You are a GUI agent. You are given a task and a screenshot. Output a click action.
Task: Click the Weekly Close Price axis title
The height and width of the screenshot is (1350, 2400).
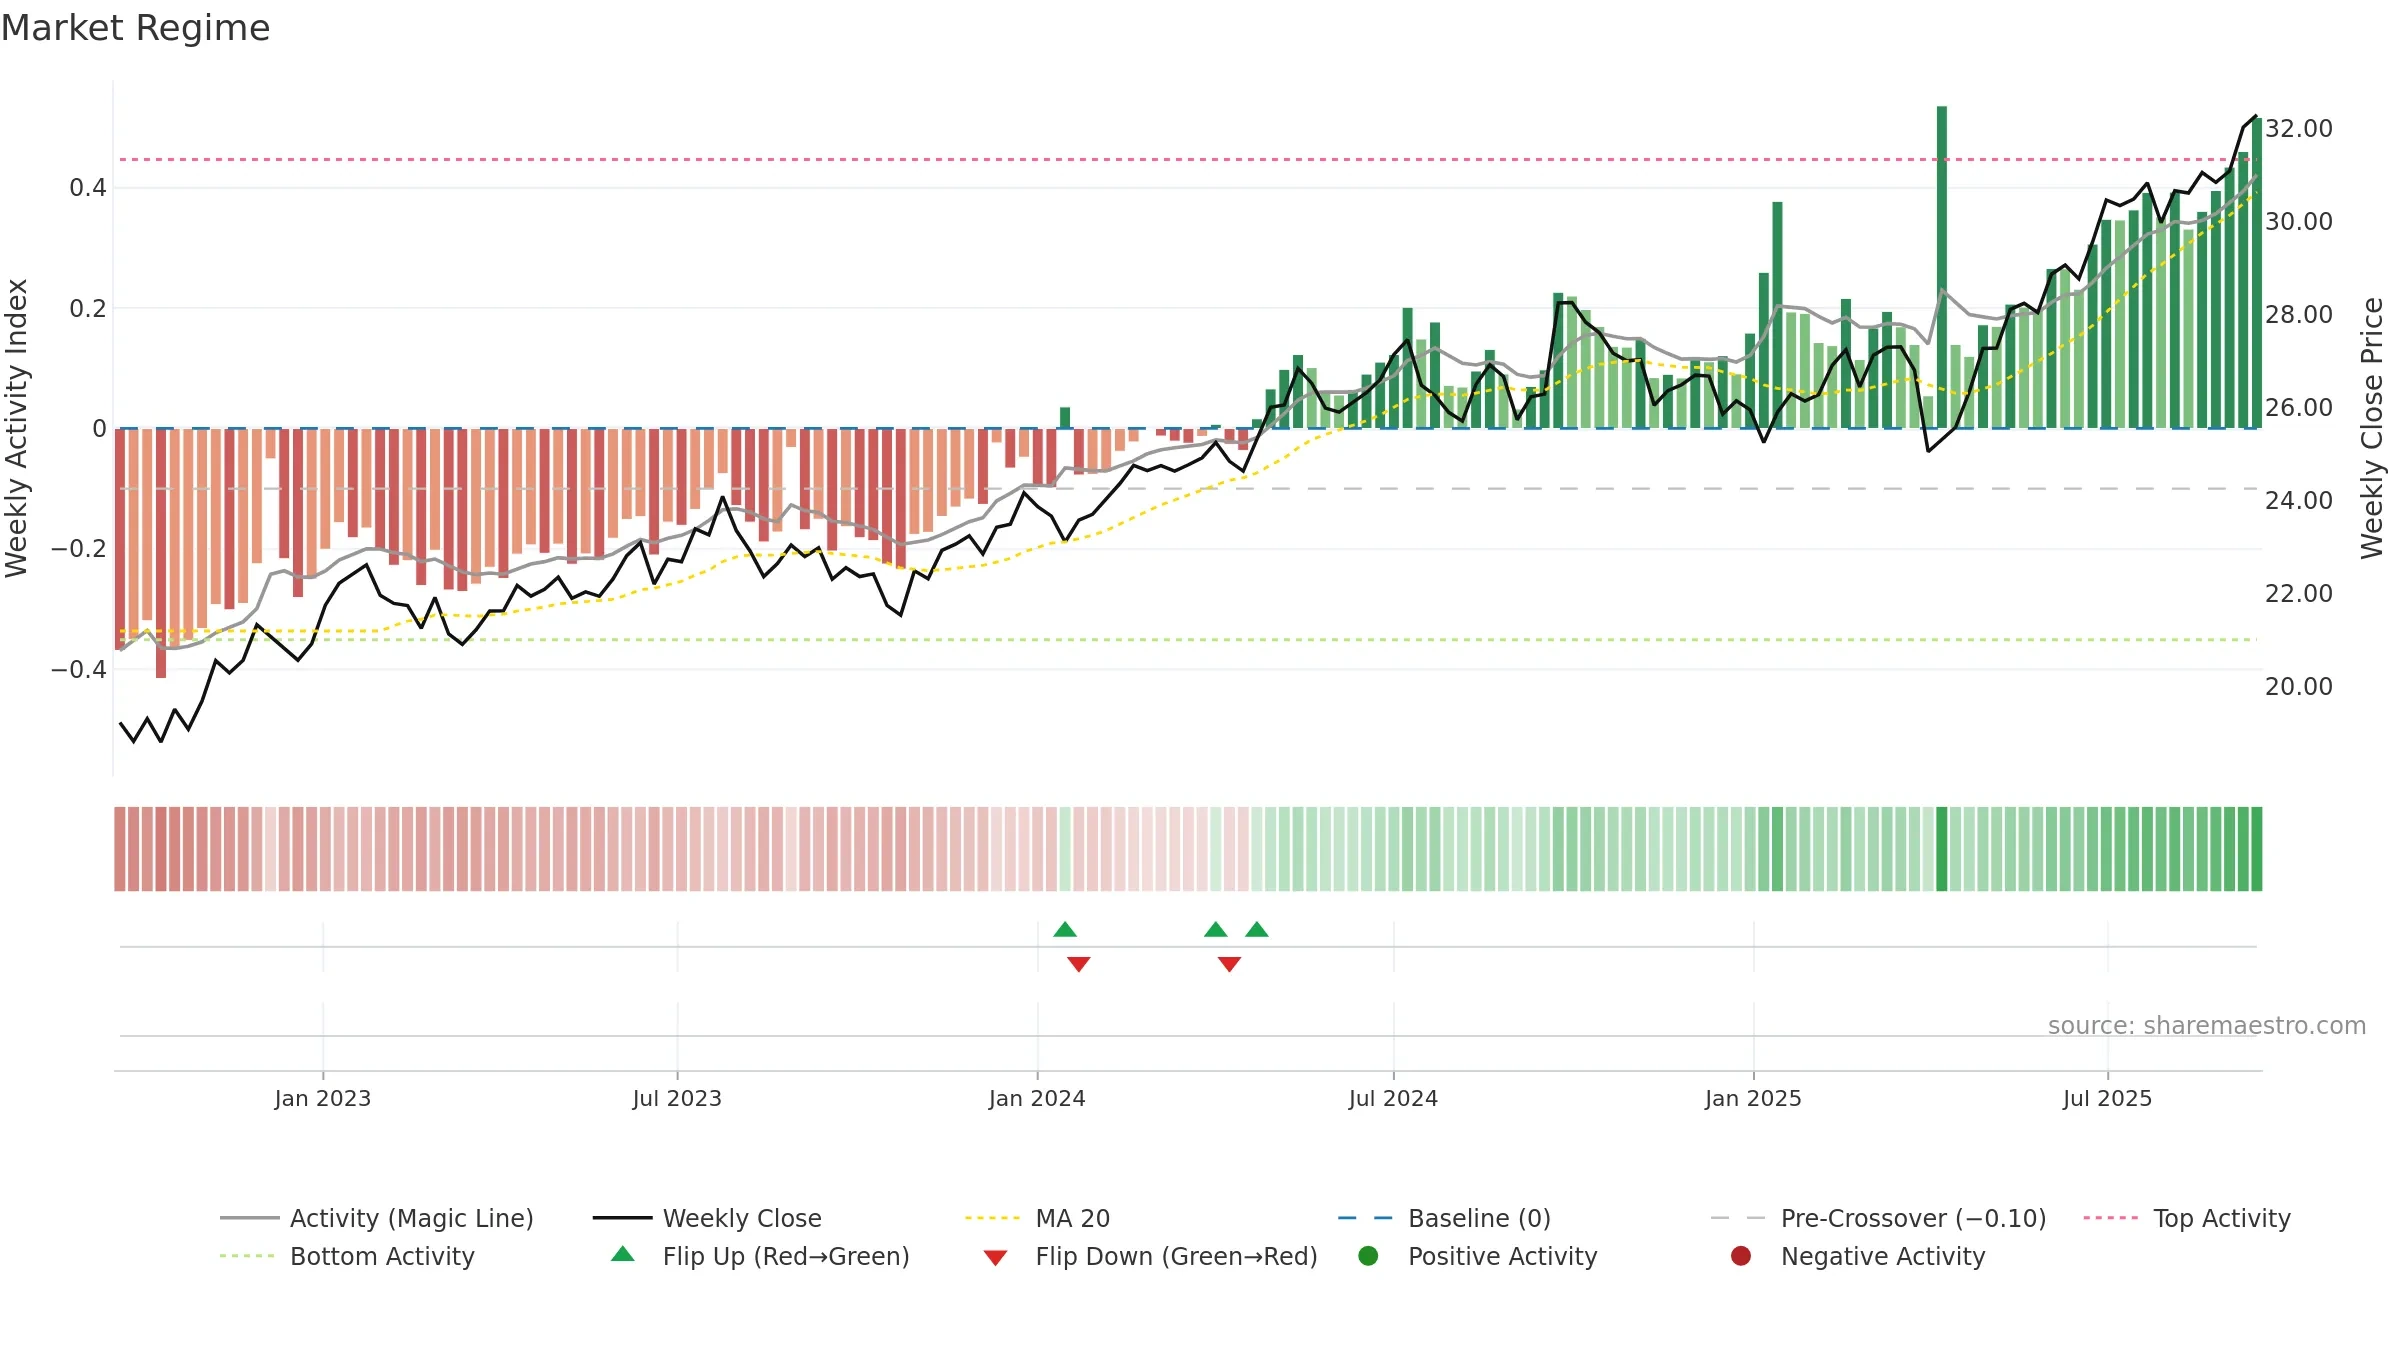[2372, 428]
